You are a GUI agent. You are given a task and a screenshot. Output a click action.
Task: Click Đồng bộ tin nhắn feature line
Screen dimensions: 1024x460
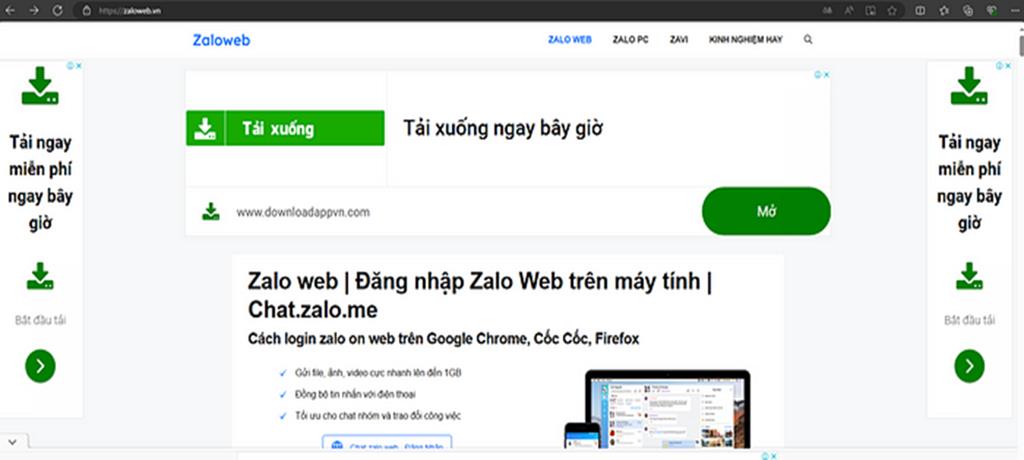point(355,395)
